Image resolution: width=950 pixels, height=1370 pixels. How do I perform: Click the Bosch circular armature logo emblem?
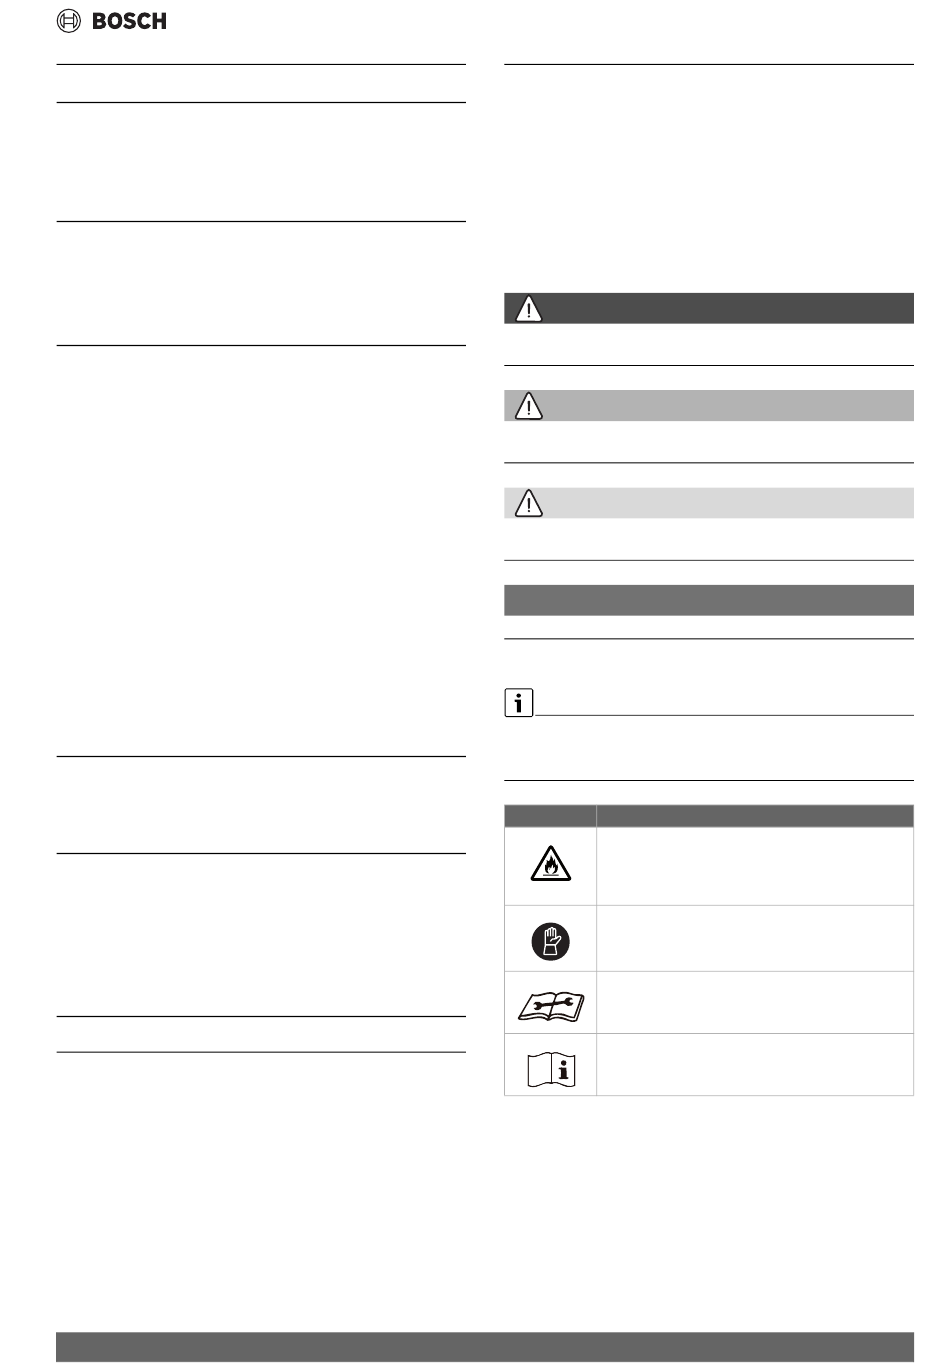click(69, 21)
